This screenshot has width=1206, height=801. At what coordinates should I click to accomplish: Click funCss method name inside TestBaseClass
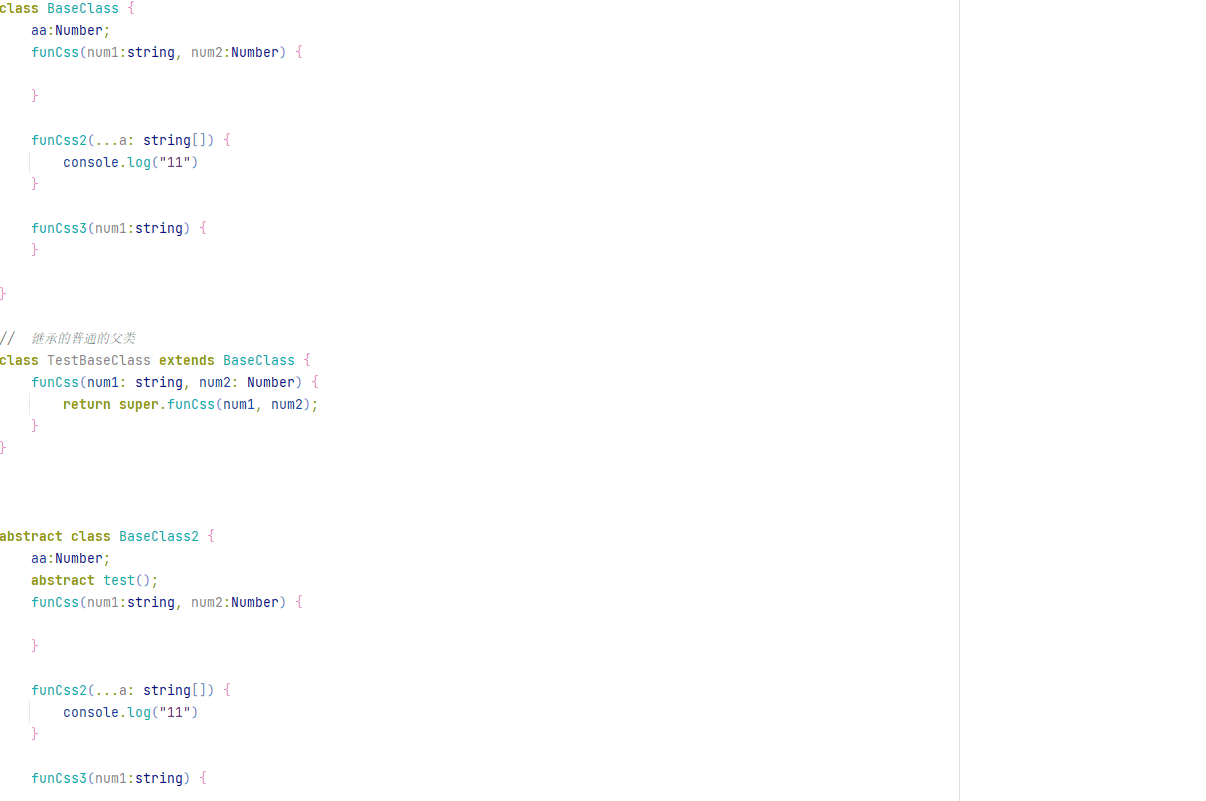tap(54, 382)
